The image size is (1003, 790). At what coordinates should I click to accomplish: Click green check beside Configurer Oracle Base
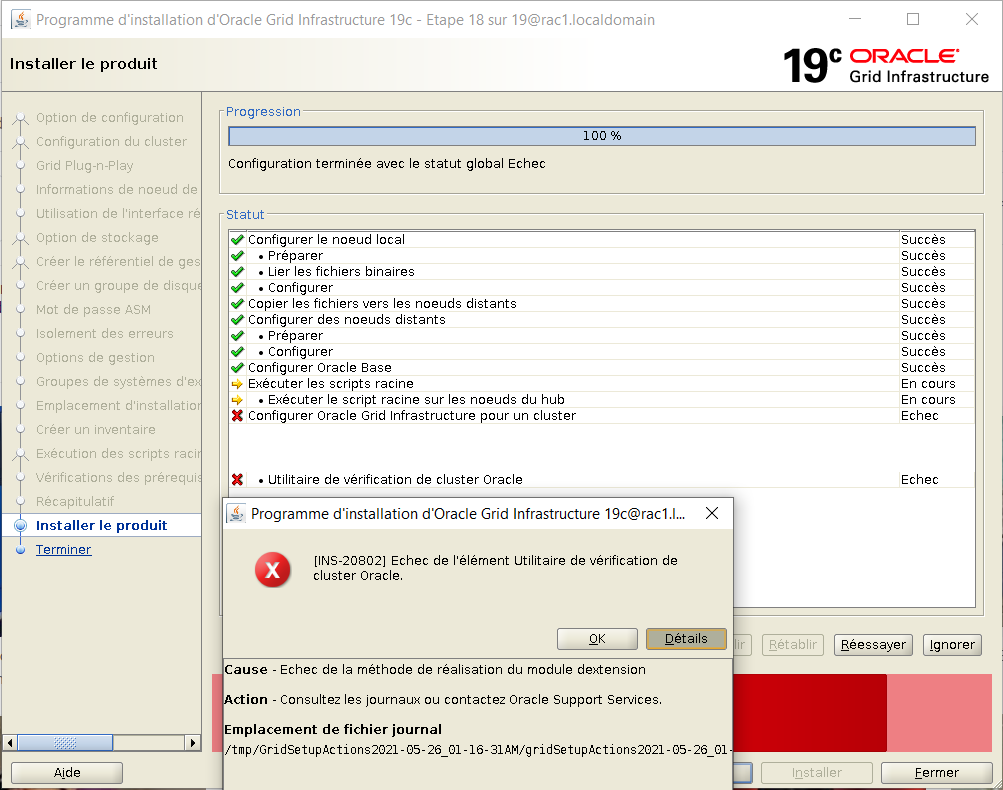237,368
